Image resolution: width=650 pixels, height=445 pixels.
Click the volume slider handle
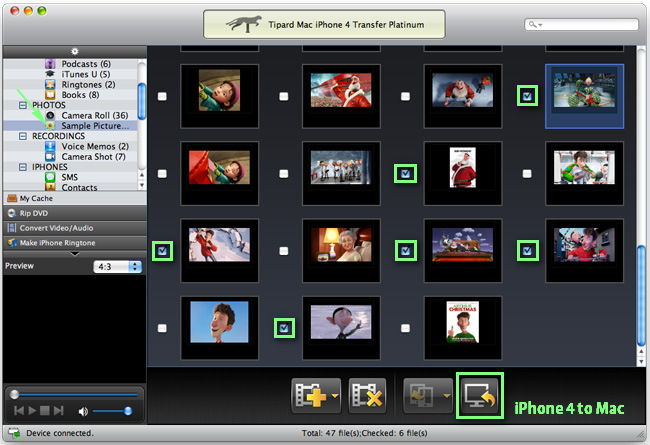(128, 411)
